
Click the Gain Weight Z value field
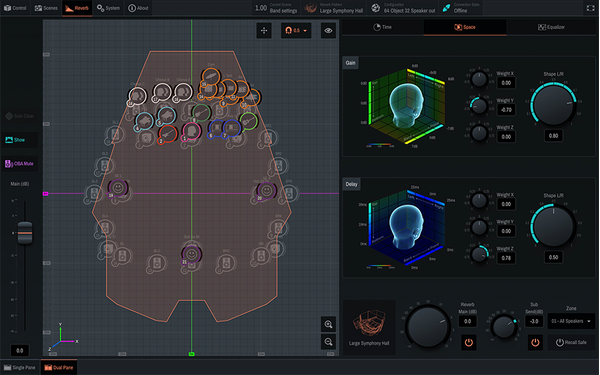click(506, 137)
